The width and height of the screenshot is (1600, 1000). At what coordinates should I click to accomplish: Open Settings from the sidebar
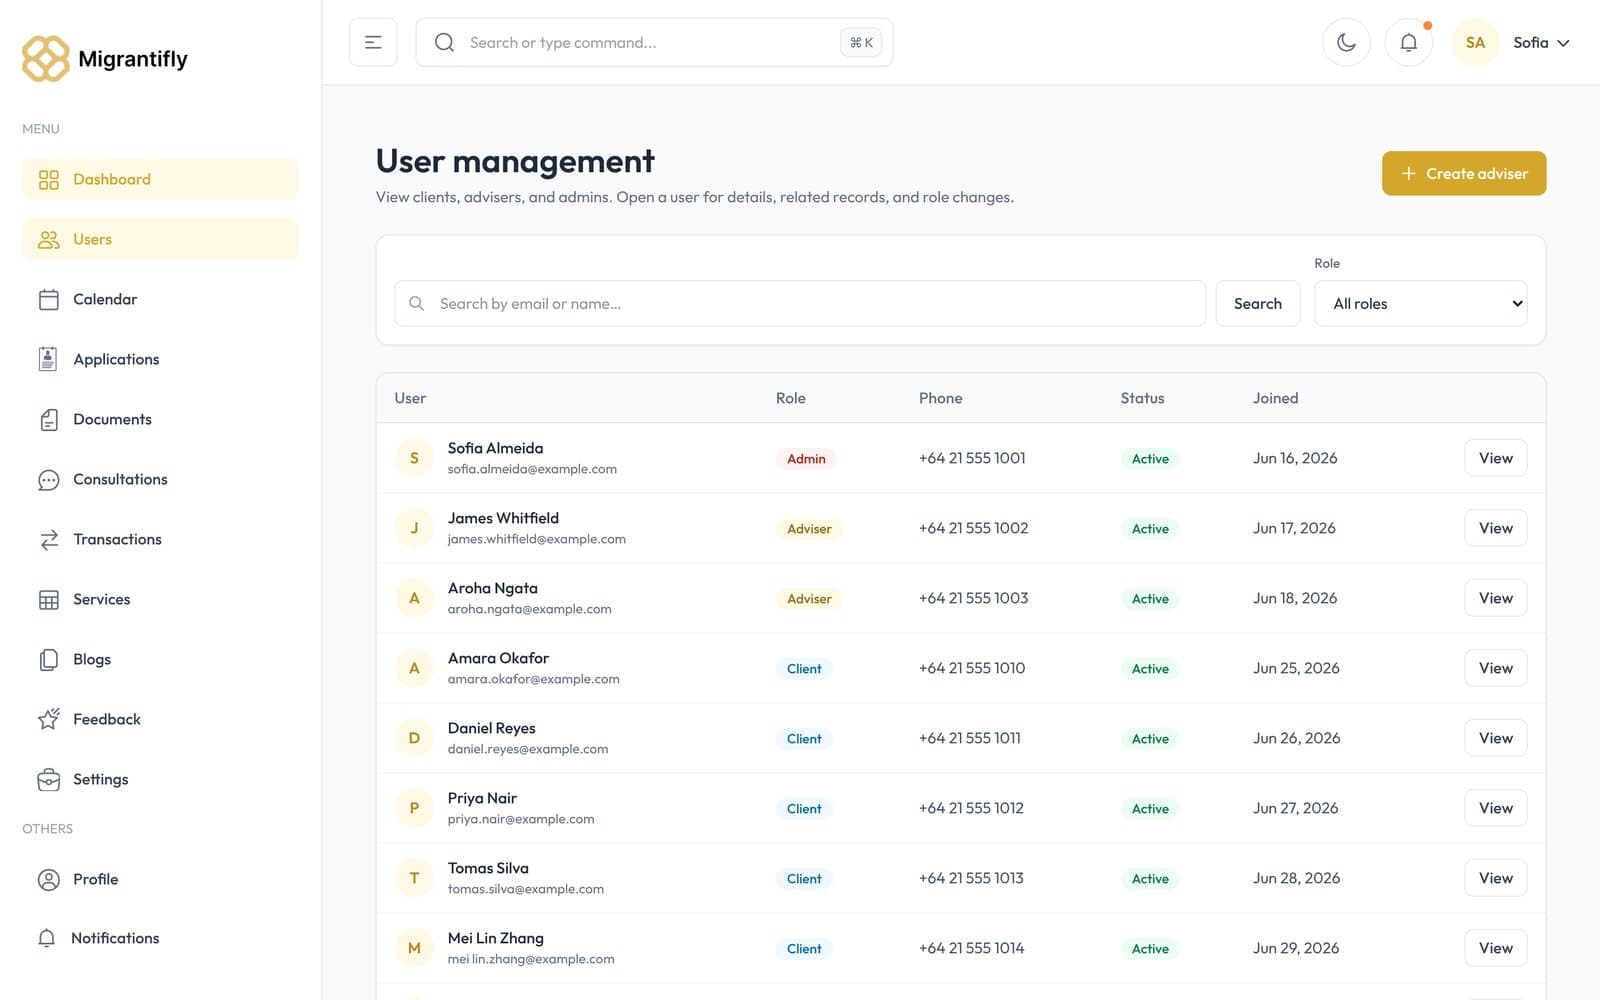(160, 779)
